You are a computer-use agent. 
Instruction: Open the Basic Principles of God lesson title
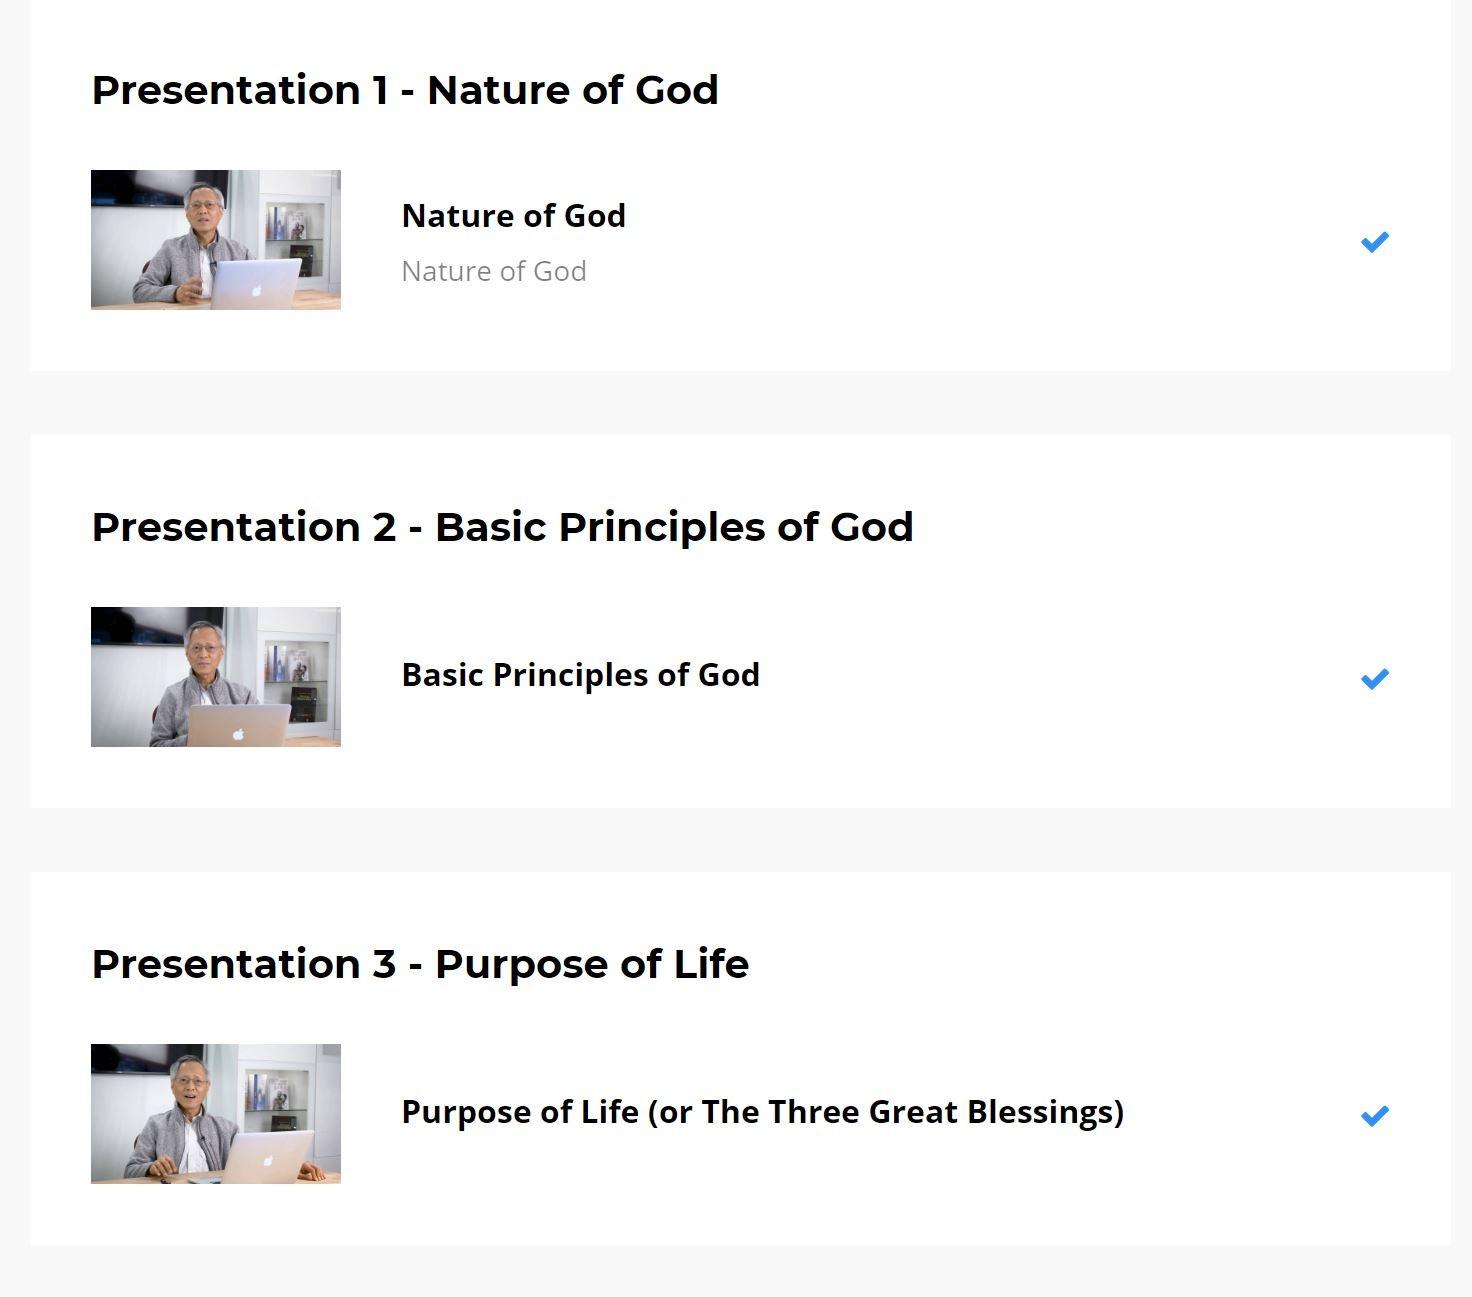[x=581, y=675]
